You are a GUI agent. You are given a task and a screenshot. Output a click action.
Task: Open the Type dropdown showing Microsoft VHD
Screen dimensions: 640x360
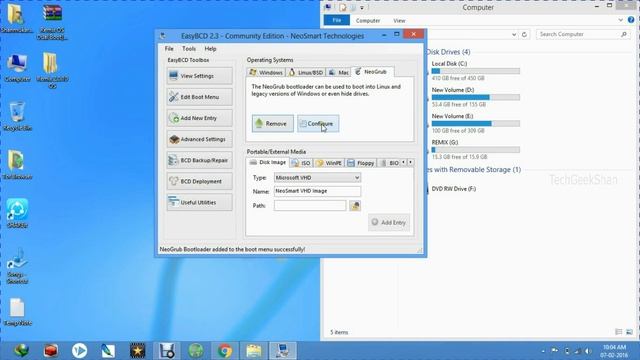(317, 178)
